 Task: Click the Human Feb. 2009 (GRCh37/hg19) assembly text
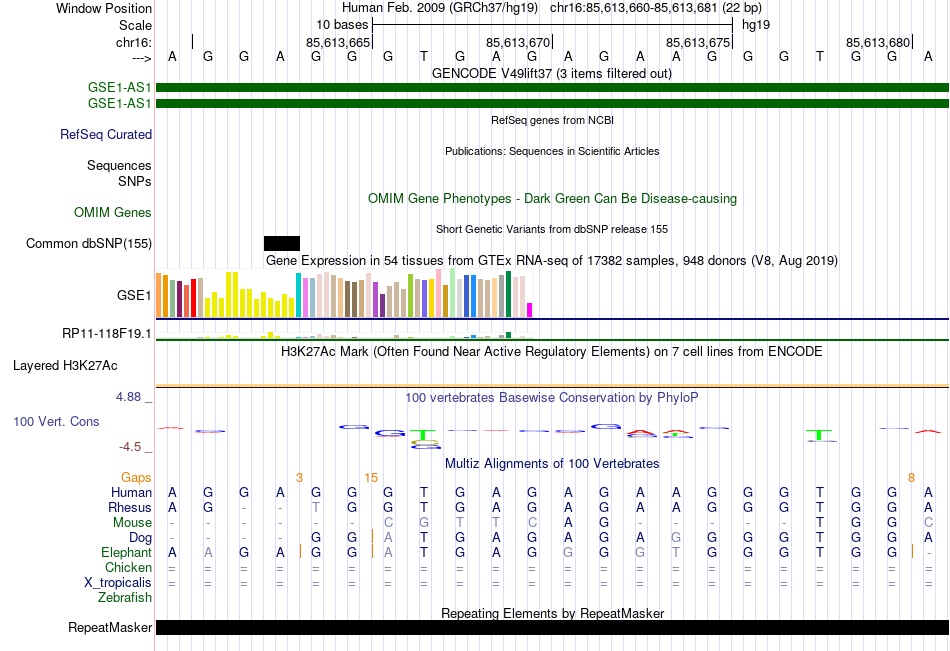click(440, 8)
